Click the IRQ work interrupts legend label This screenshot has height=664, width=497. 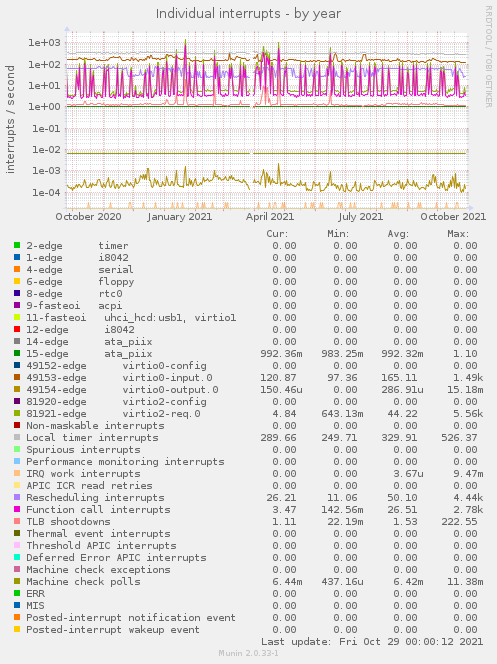83,473
